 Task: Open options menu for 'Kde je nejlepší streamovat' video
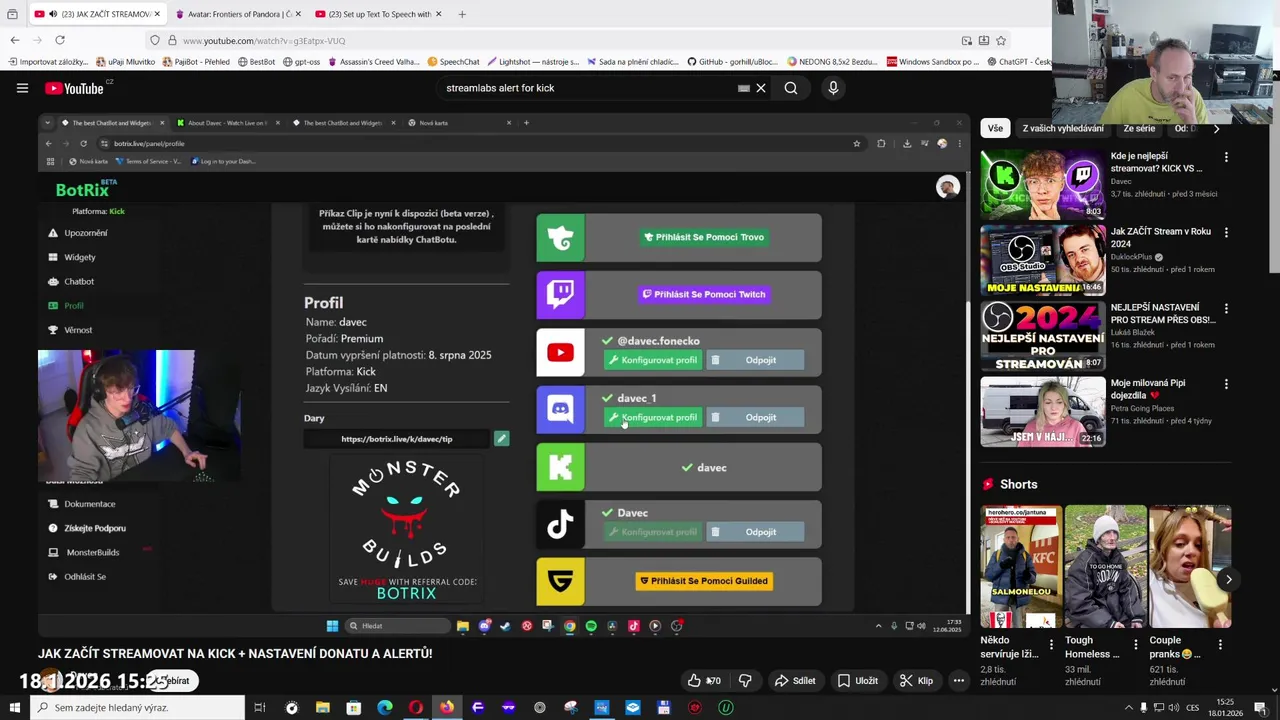[1226, 157]
